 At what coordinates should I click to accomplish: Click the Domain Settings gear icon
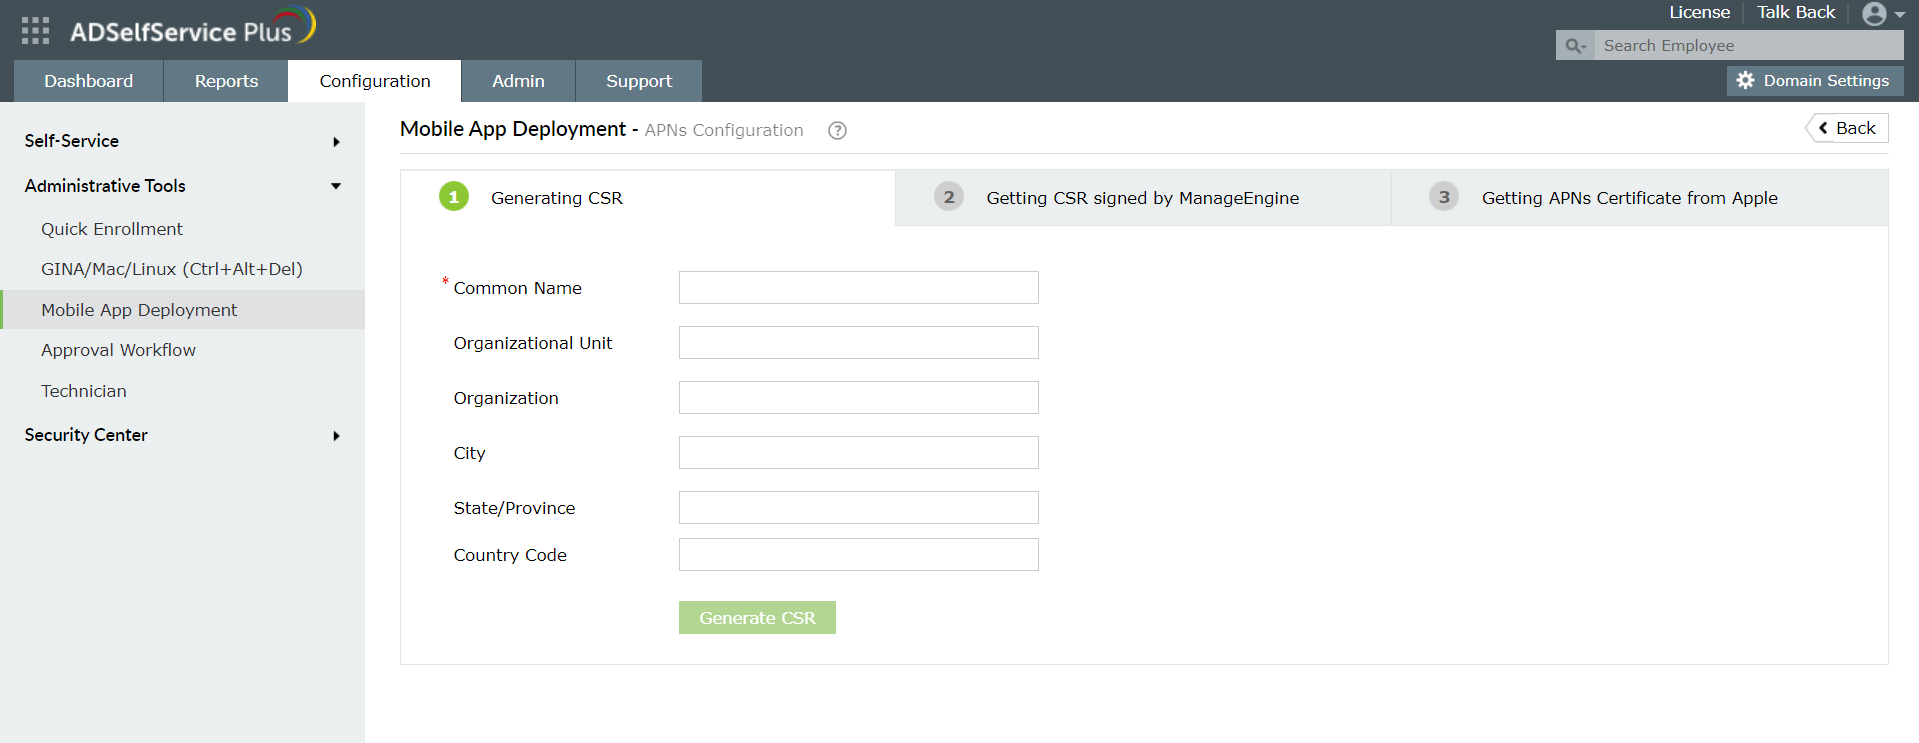coord(1745,81)
